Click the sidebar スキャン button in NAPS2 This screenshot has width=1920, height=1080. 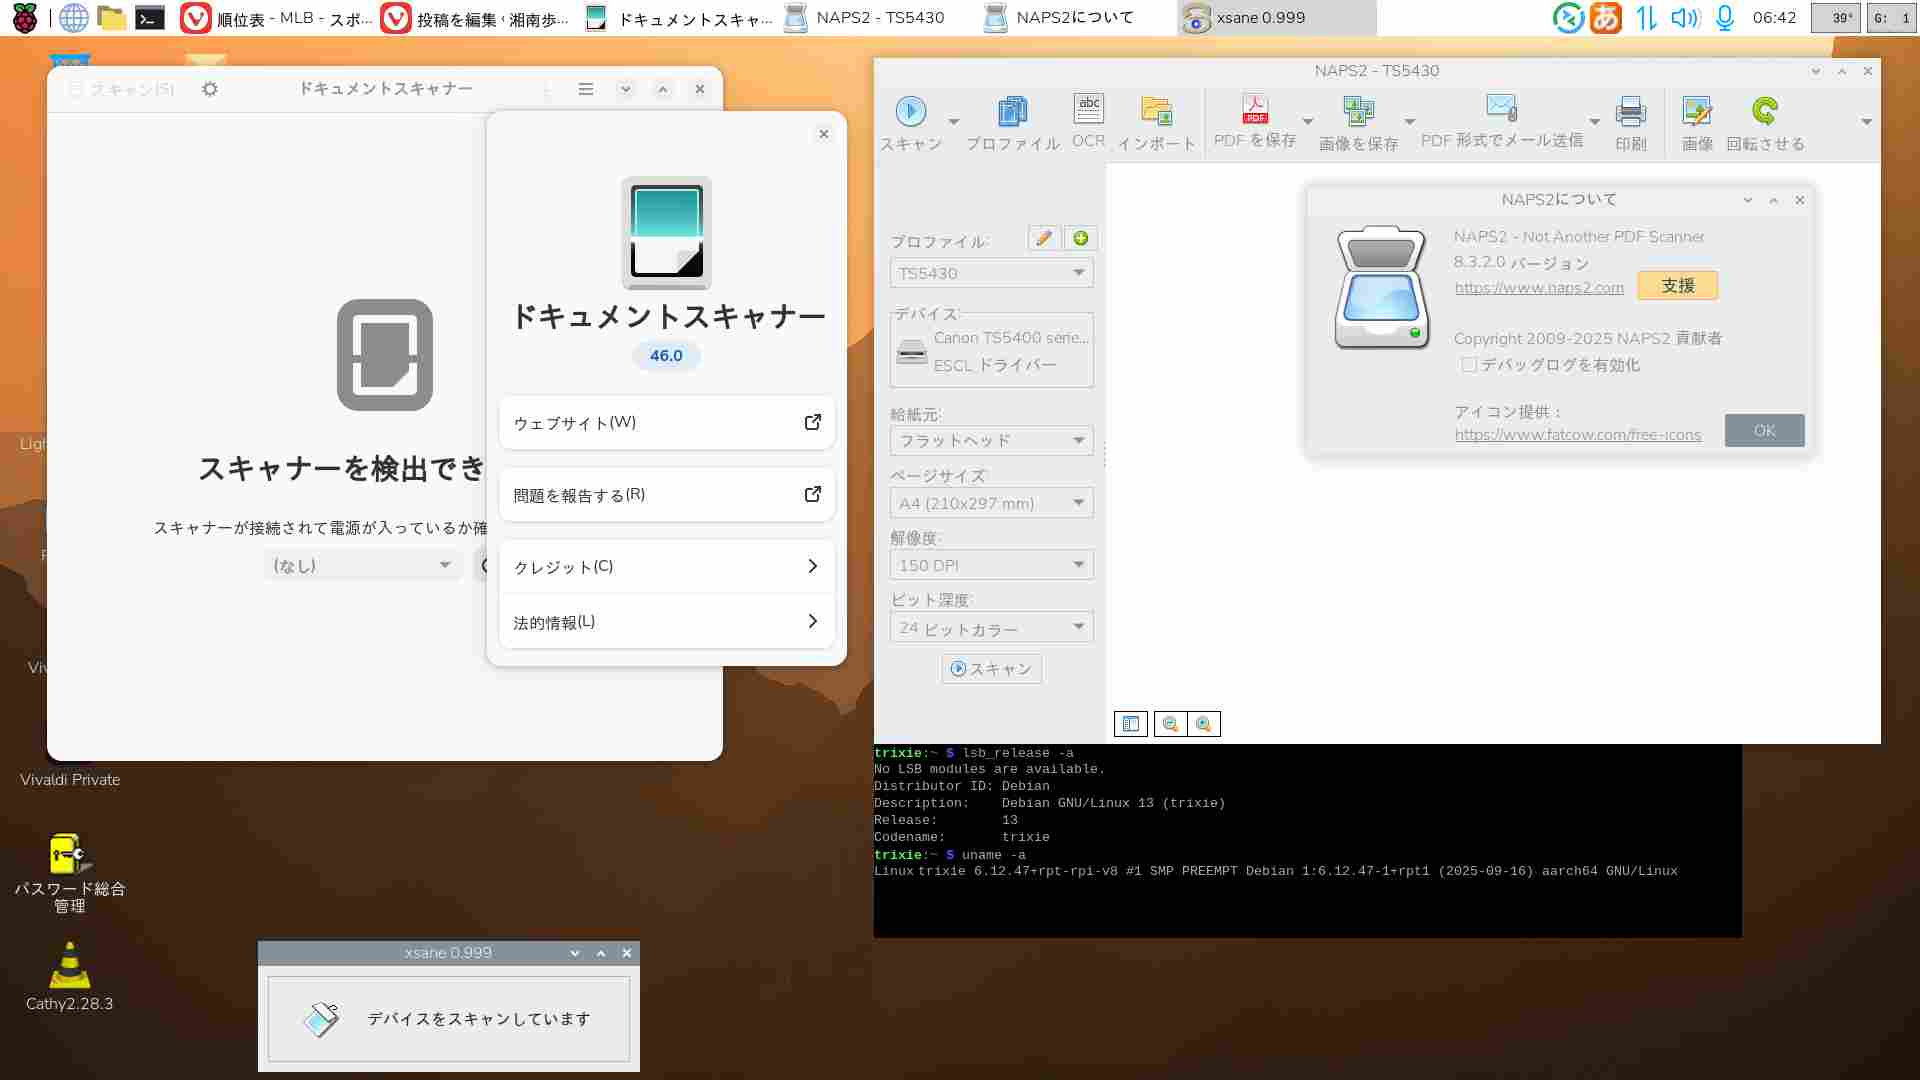pyautogui.click(x=992, y=669)
